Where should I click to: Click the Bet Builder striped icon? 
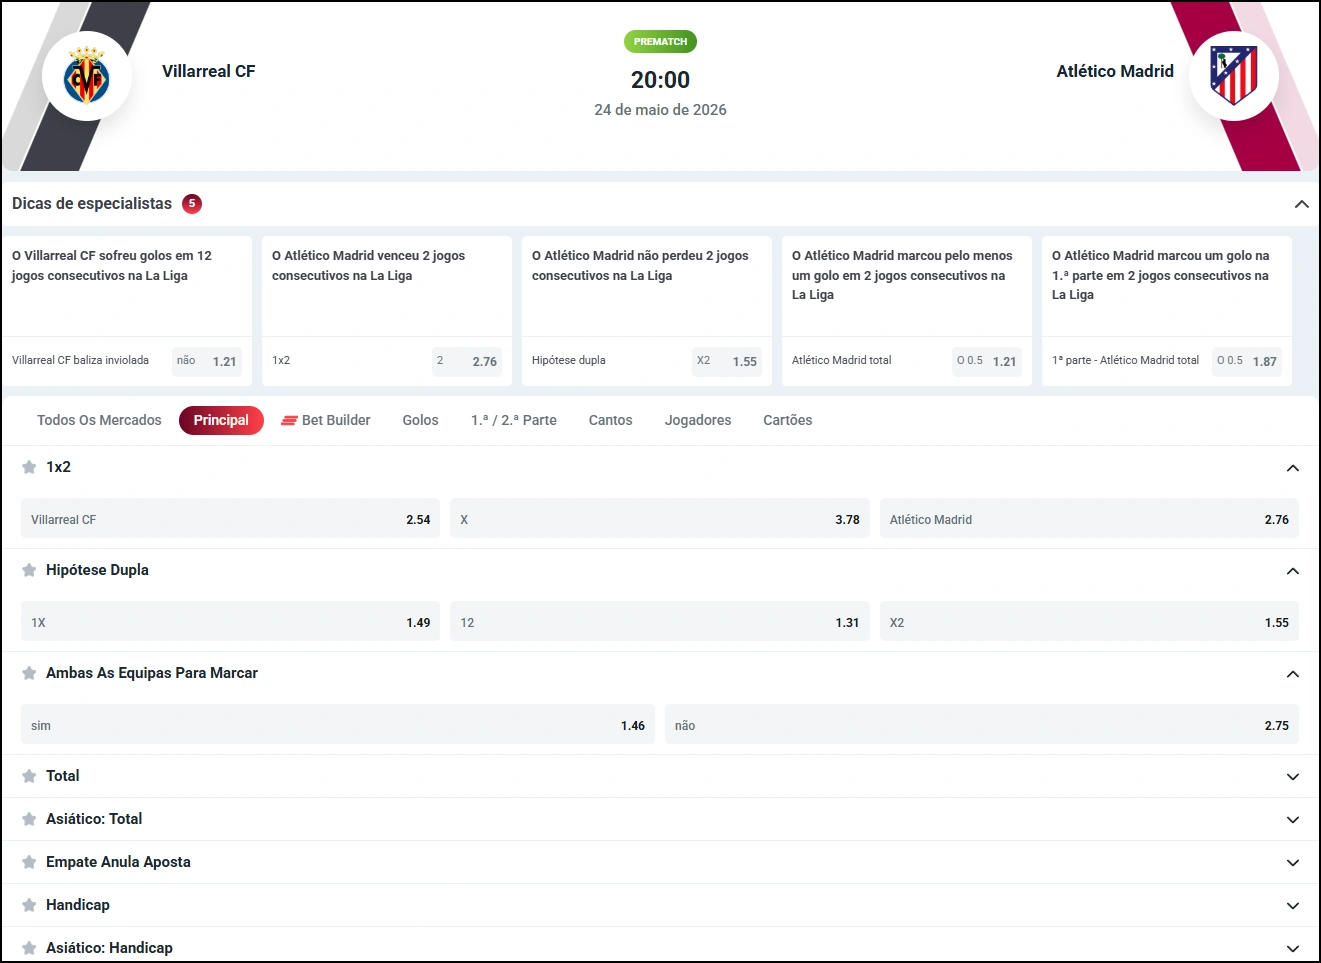(x=289, y=420)
